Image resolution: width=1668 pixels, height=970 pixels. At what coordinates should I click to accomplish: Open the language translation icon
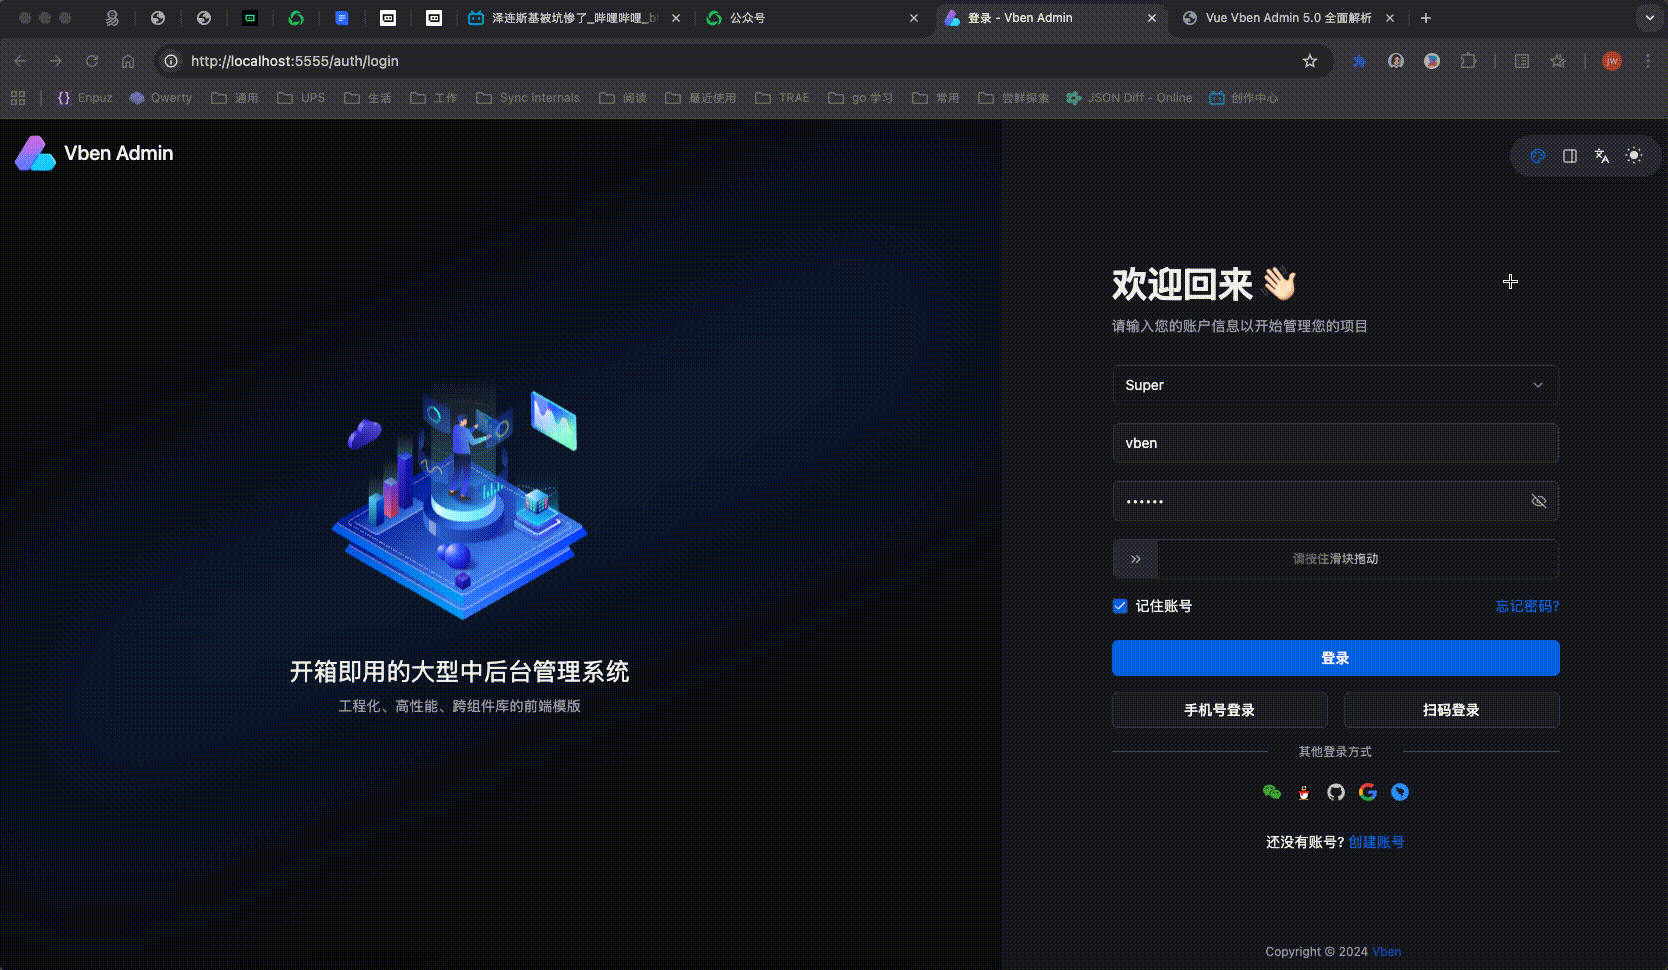pos(1602,156)
